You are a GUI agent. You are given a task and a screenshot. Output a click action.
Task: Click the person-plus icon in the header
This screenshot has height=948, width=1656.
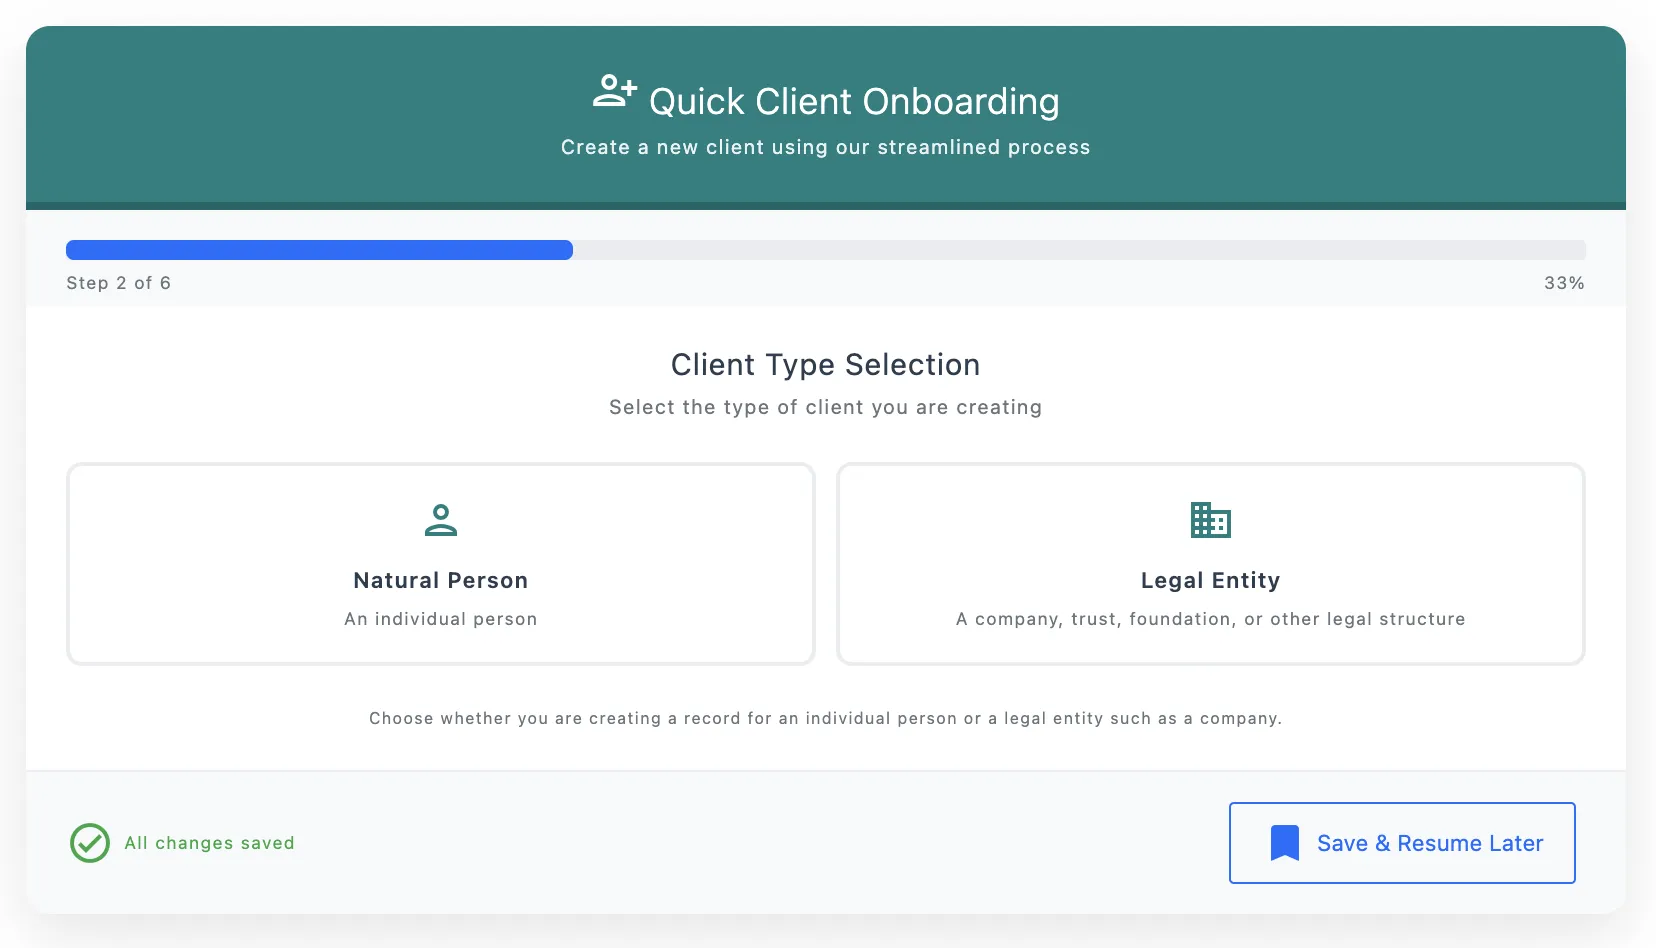coord(613,91)
